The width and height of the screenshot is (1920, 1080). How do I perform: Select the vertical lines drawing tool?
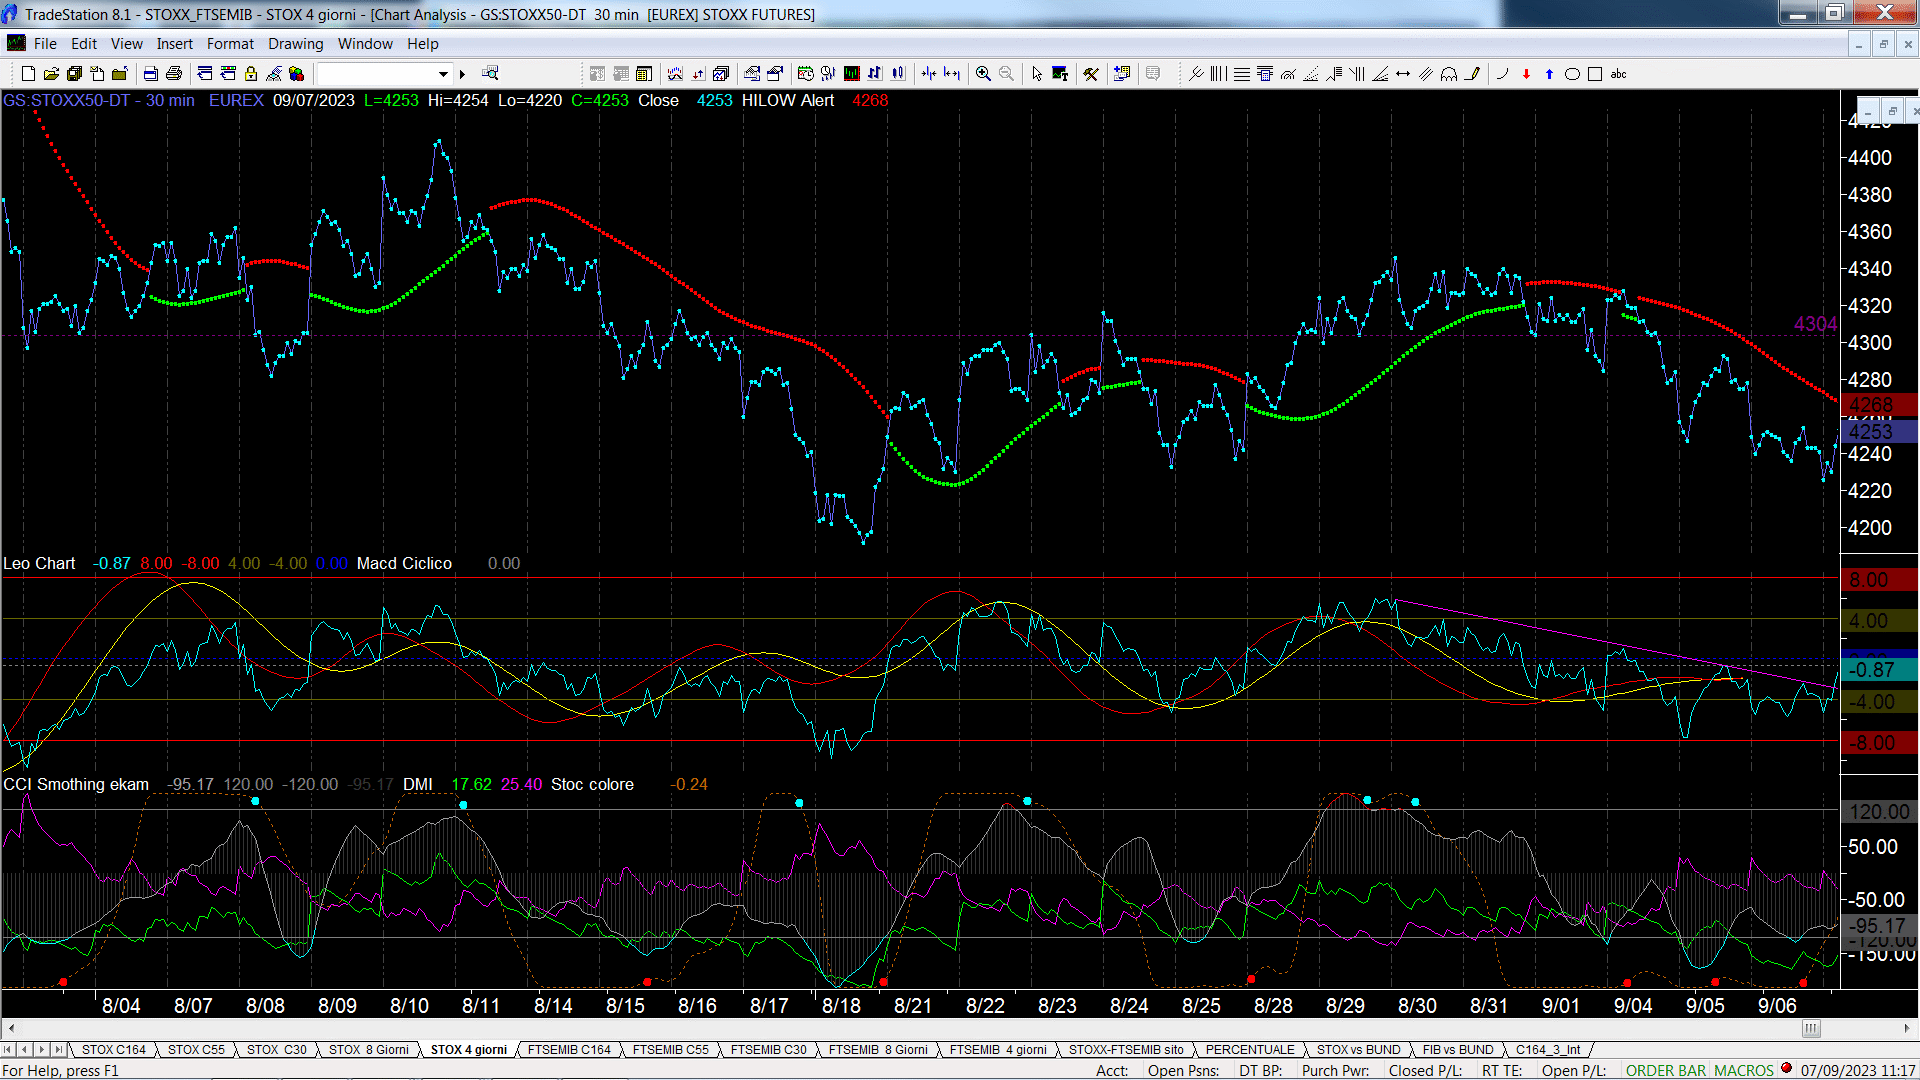[1218, 74]
